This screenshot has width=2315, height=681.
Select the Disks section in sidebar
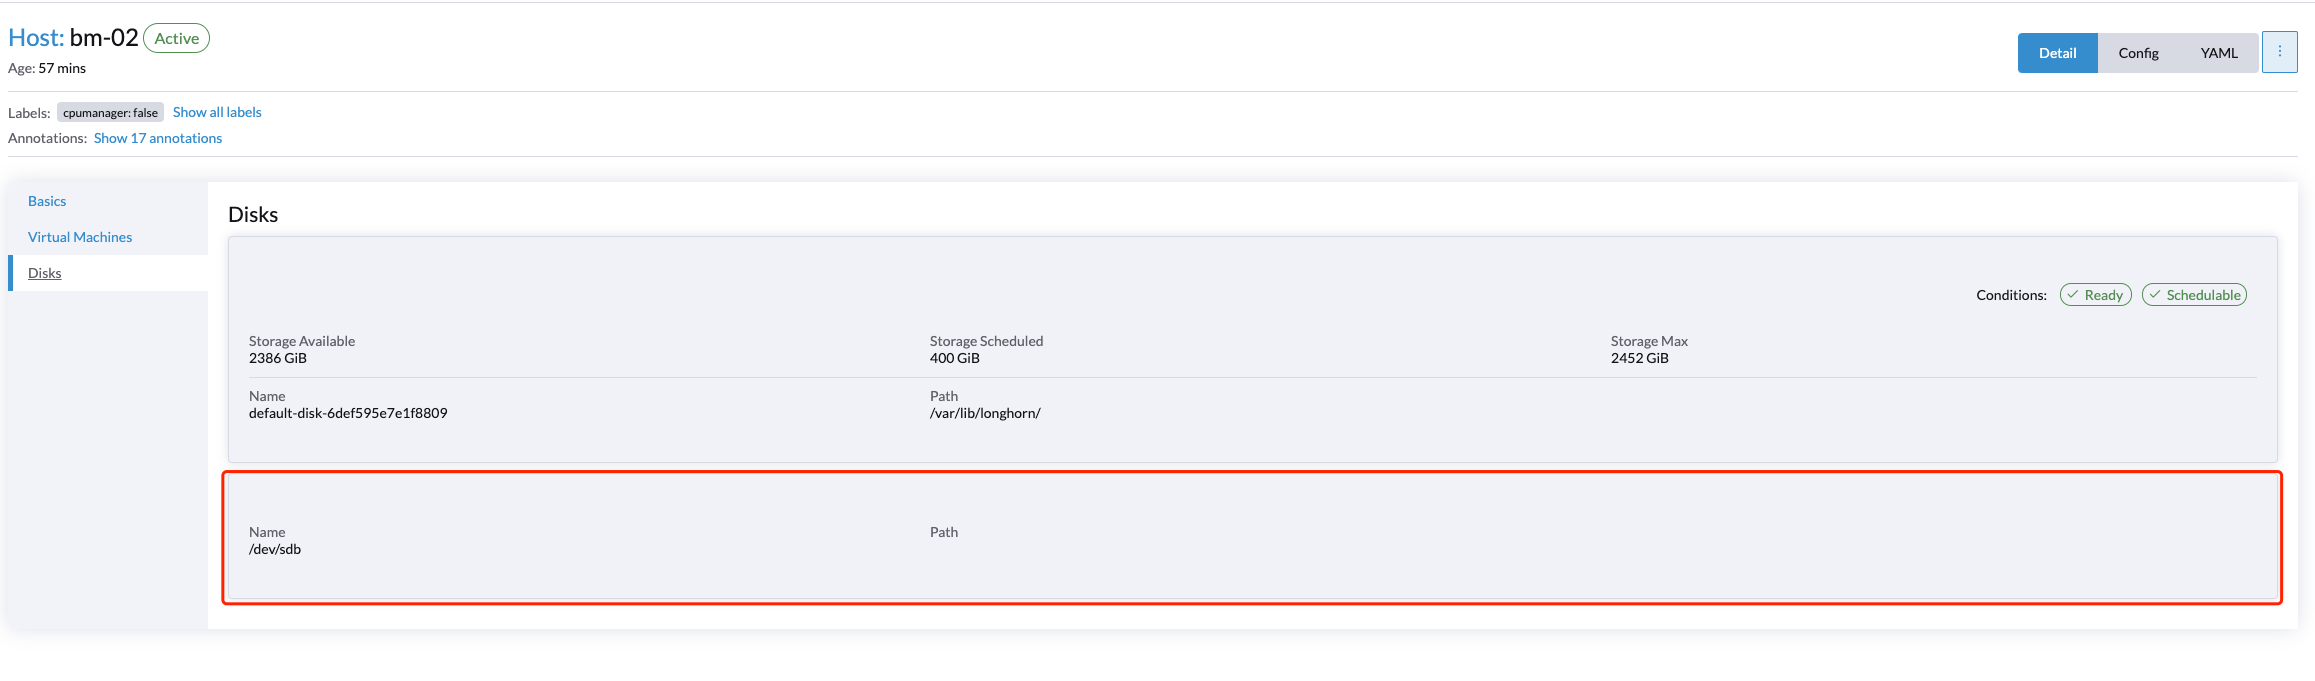44,273
